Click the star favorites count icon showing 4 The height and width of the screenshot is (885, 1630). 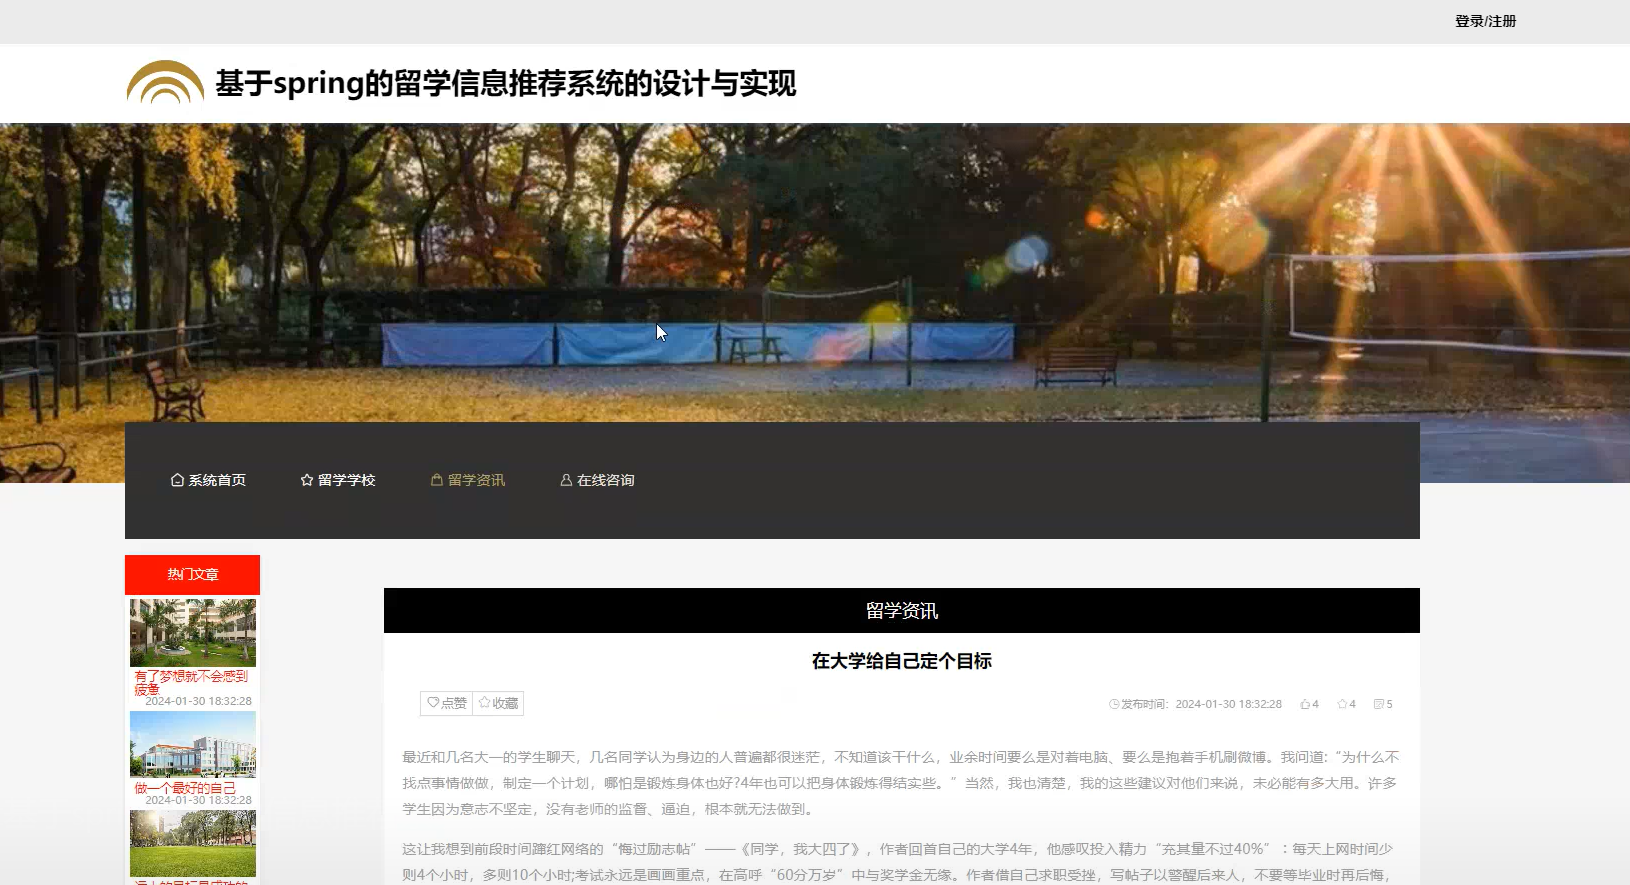pos(1342,704)
